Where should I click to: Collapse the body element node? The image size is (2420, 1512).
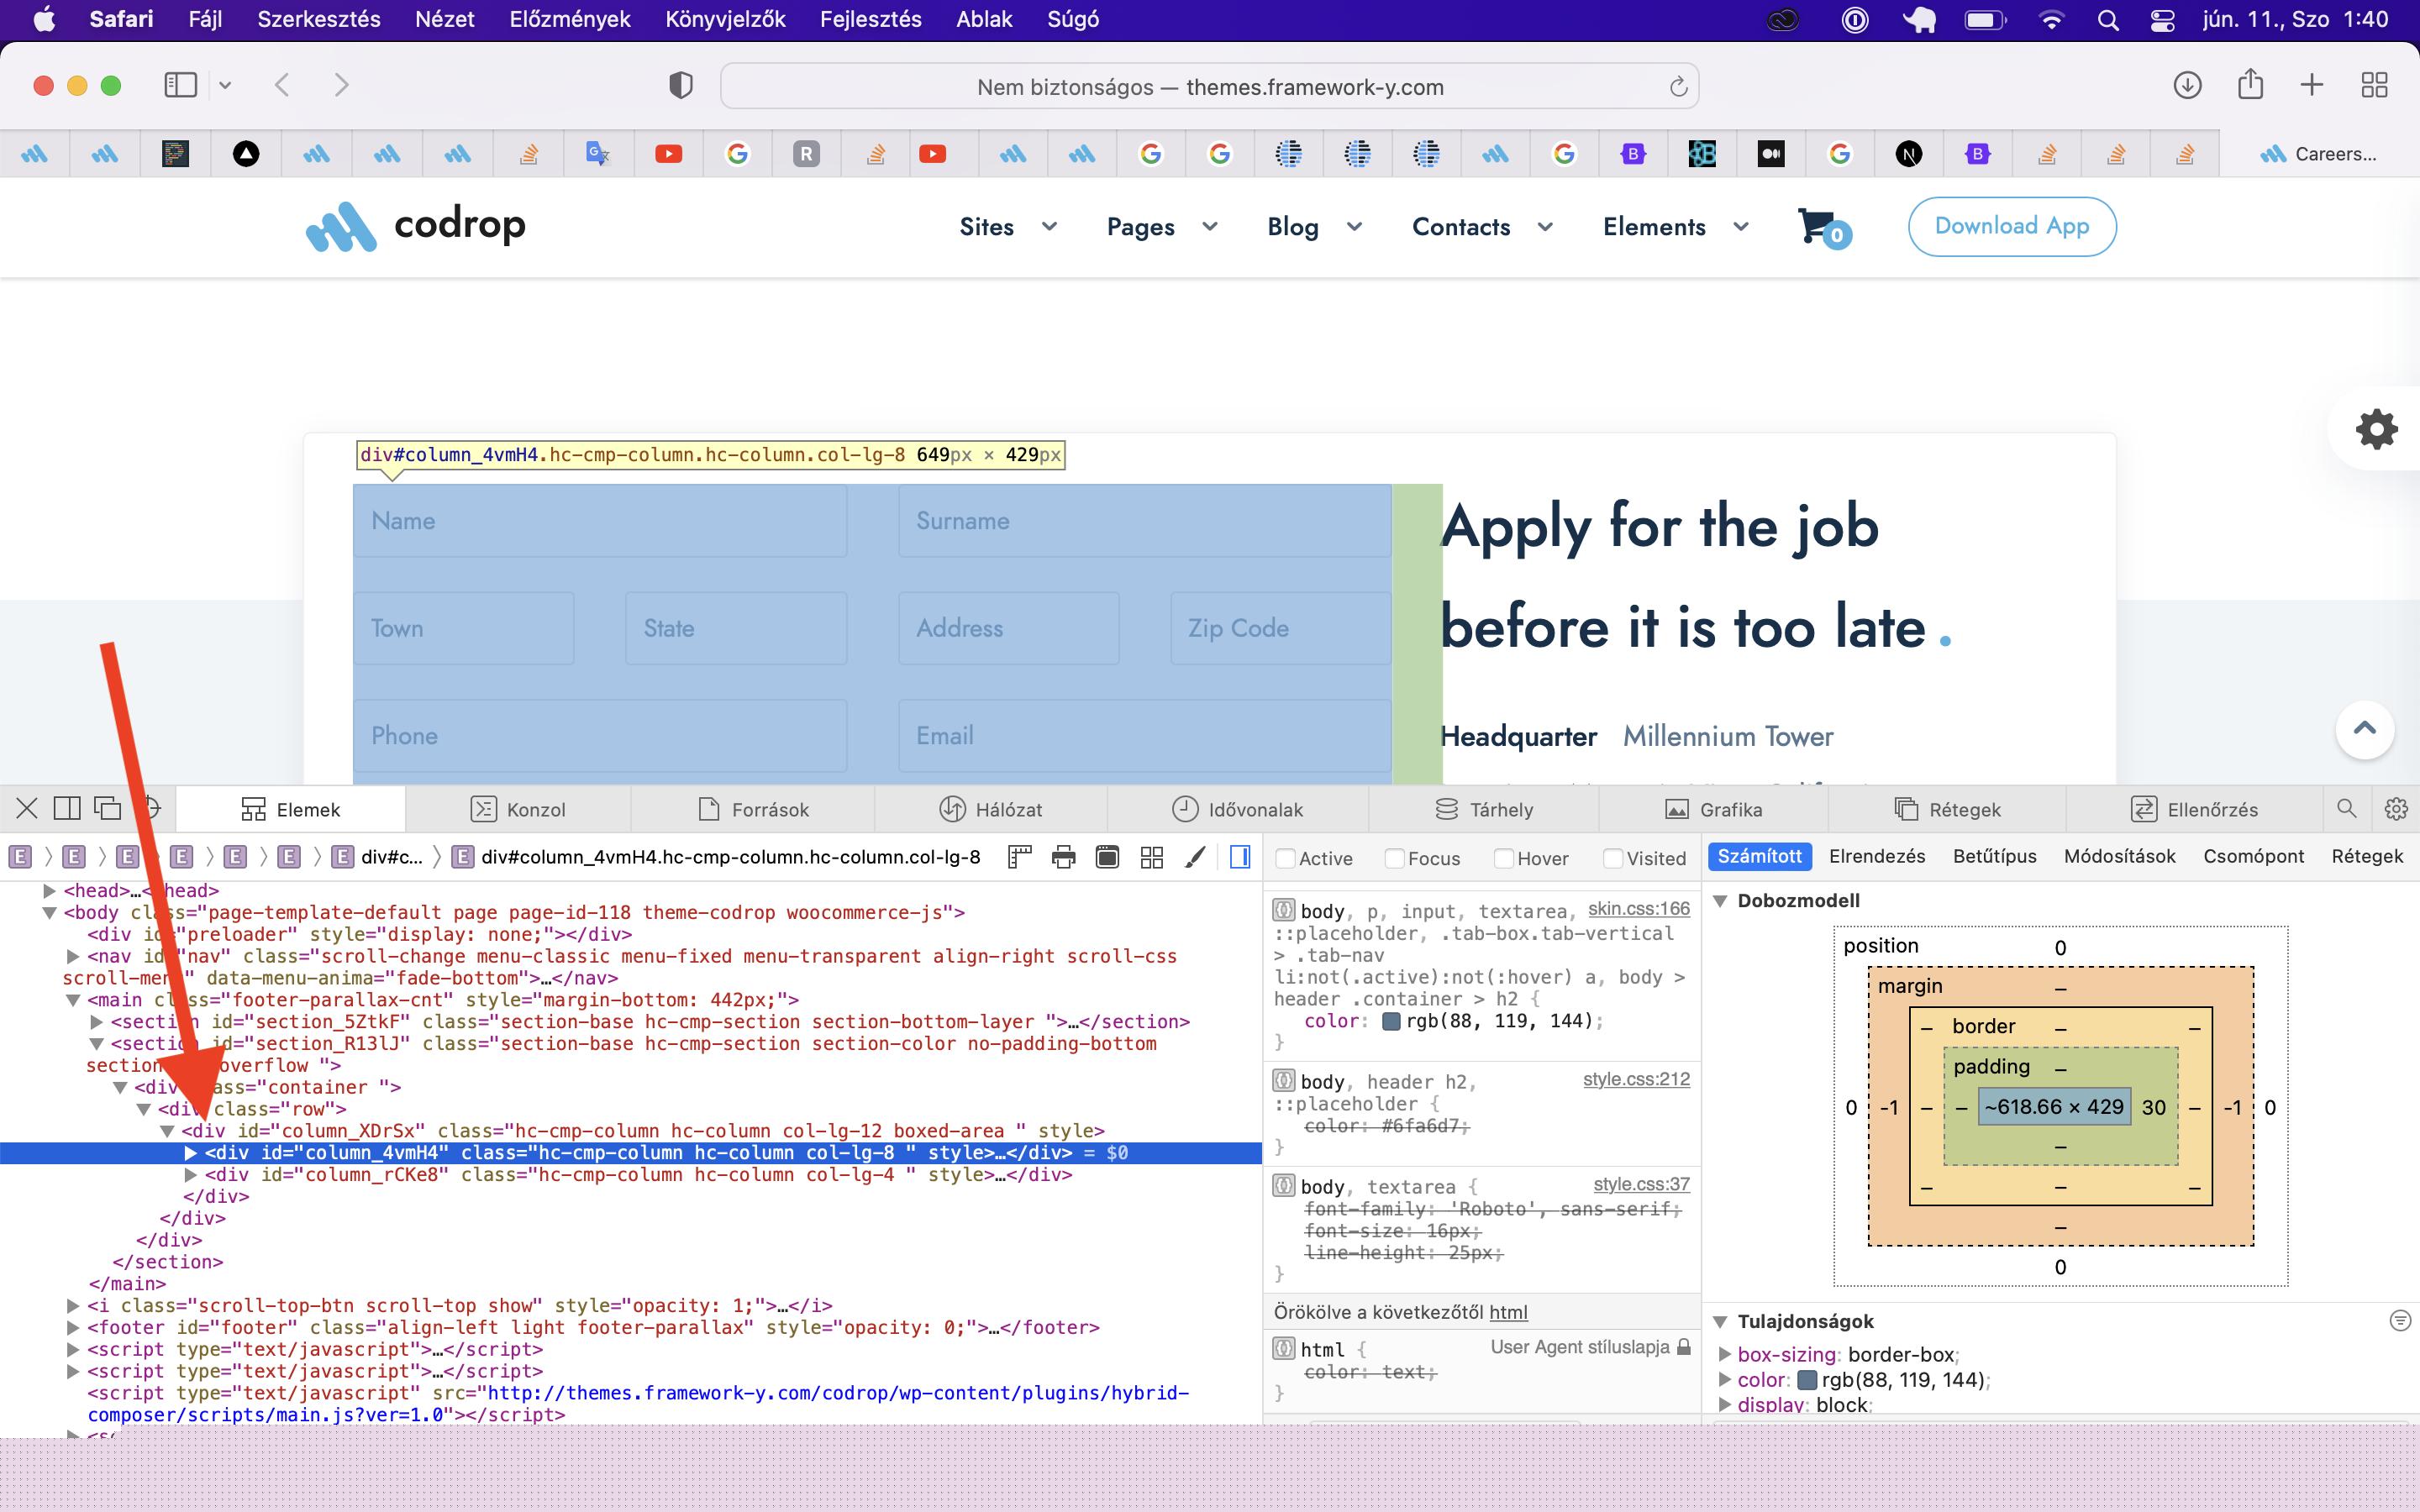pos(49,912)
